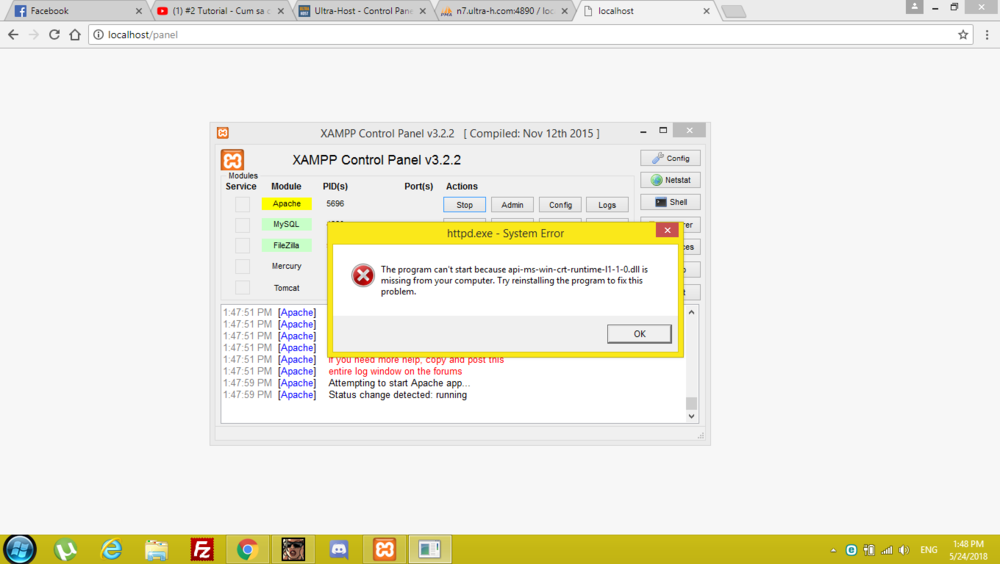Switch to n7.ultra-h.com phpMyAdmin tab
The height and width of the screenshot is (564, 1000).
point(503,11)
